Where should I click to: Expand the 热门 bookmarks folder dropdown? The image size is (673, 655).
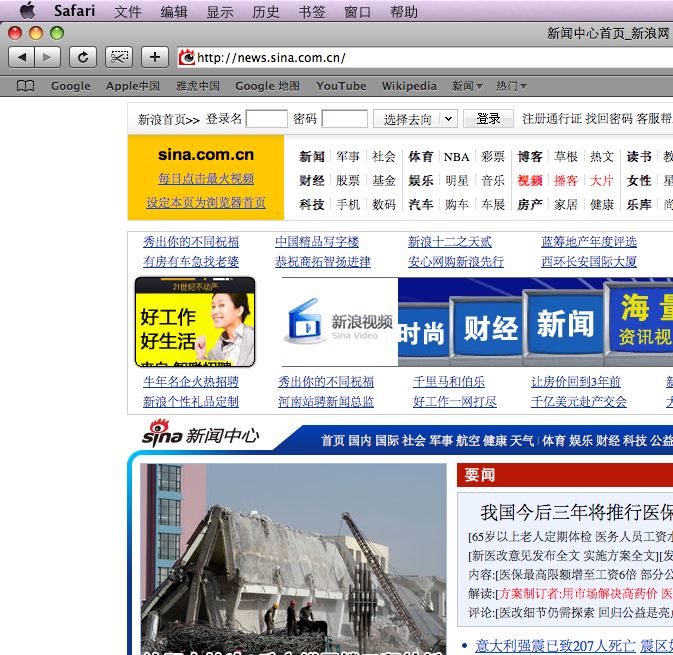[511, 86]
